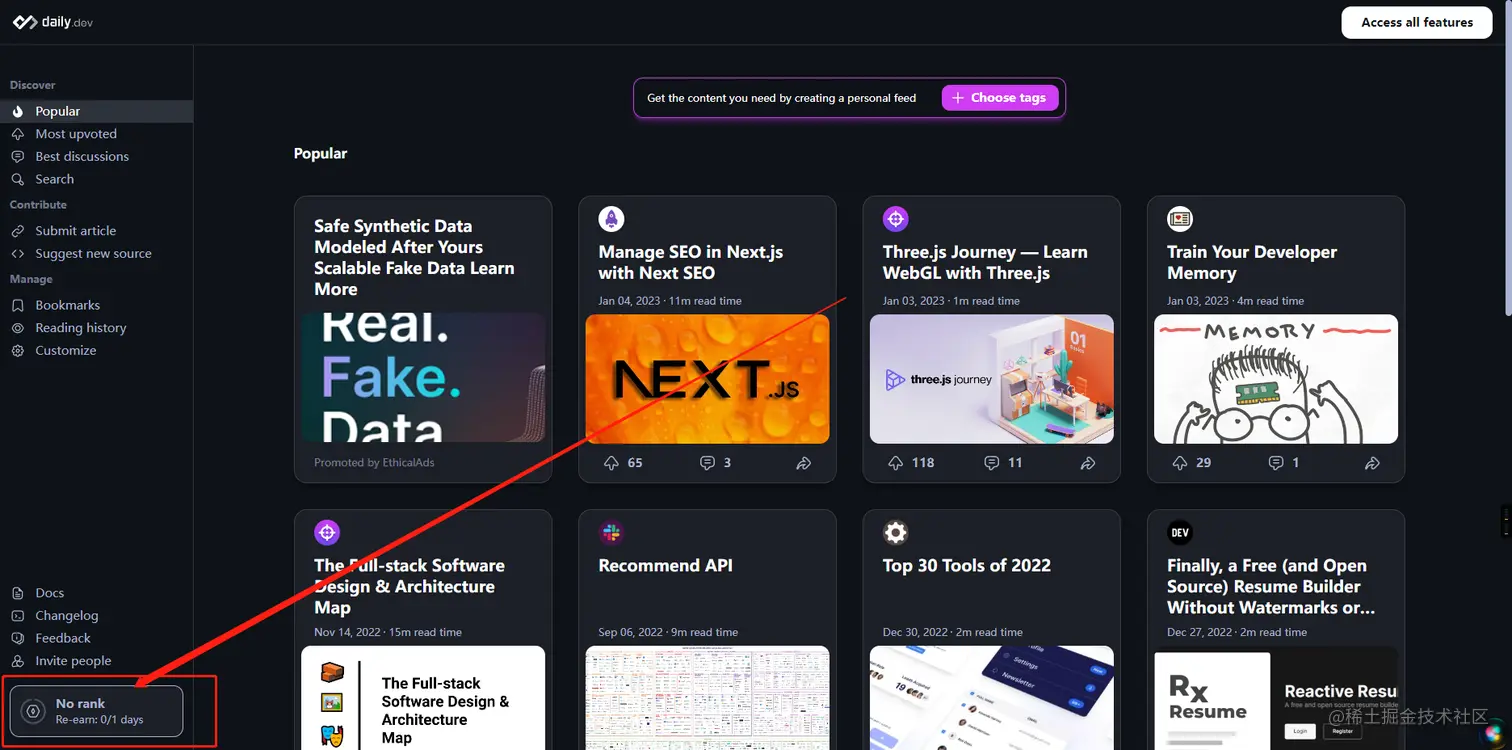The width and height of the screenshot is (1512, 750).
Task: Click source avatar on Train Your Developer Memory card
Action: (1180, 219)
